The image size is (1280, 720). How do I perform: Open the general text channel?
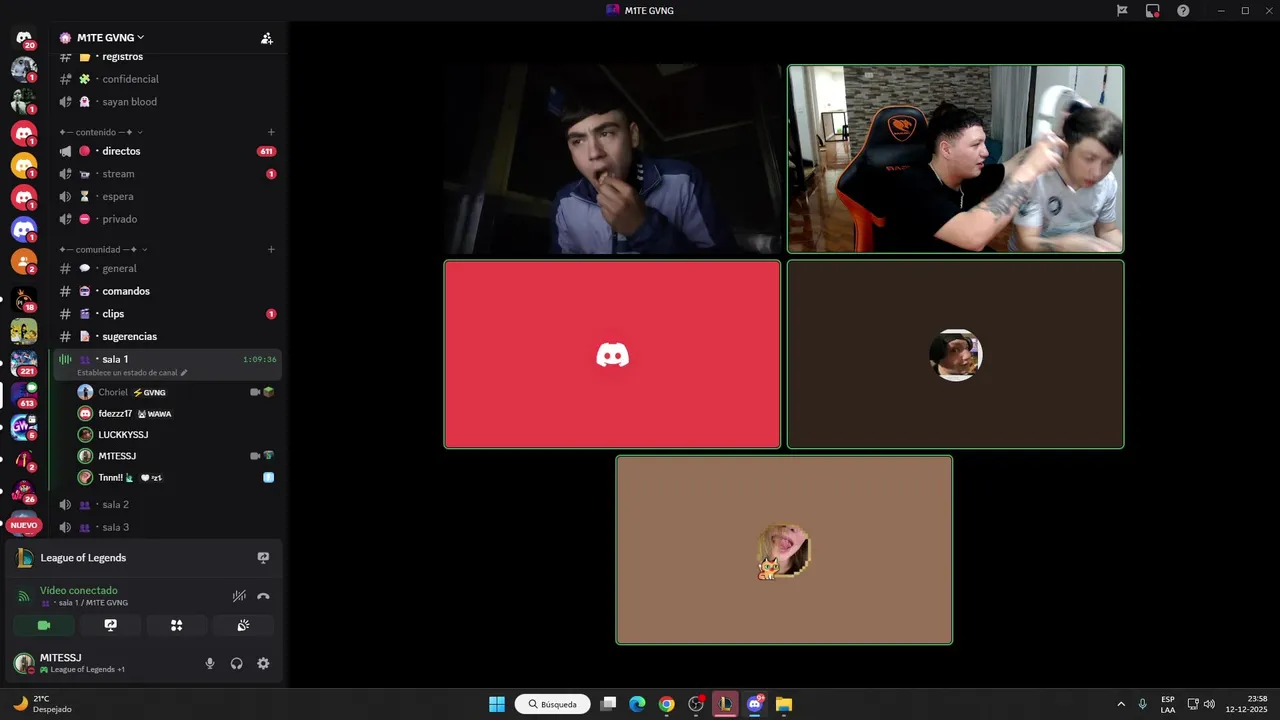pos(167,268)
